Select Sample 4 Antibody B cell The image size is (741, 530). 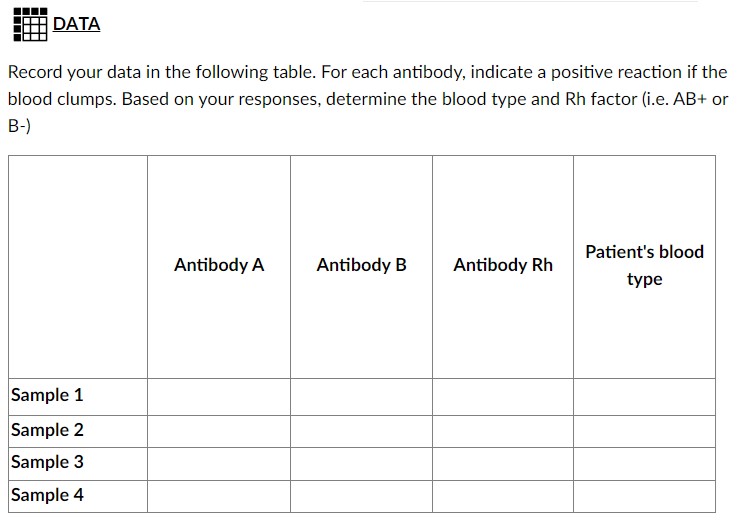pos(362,496)
